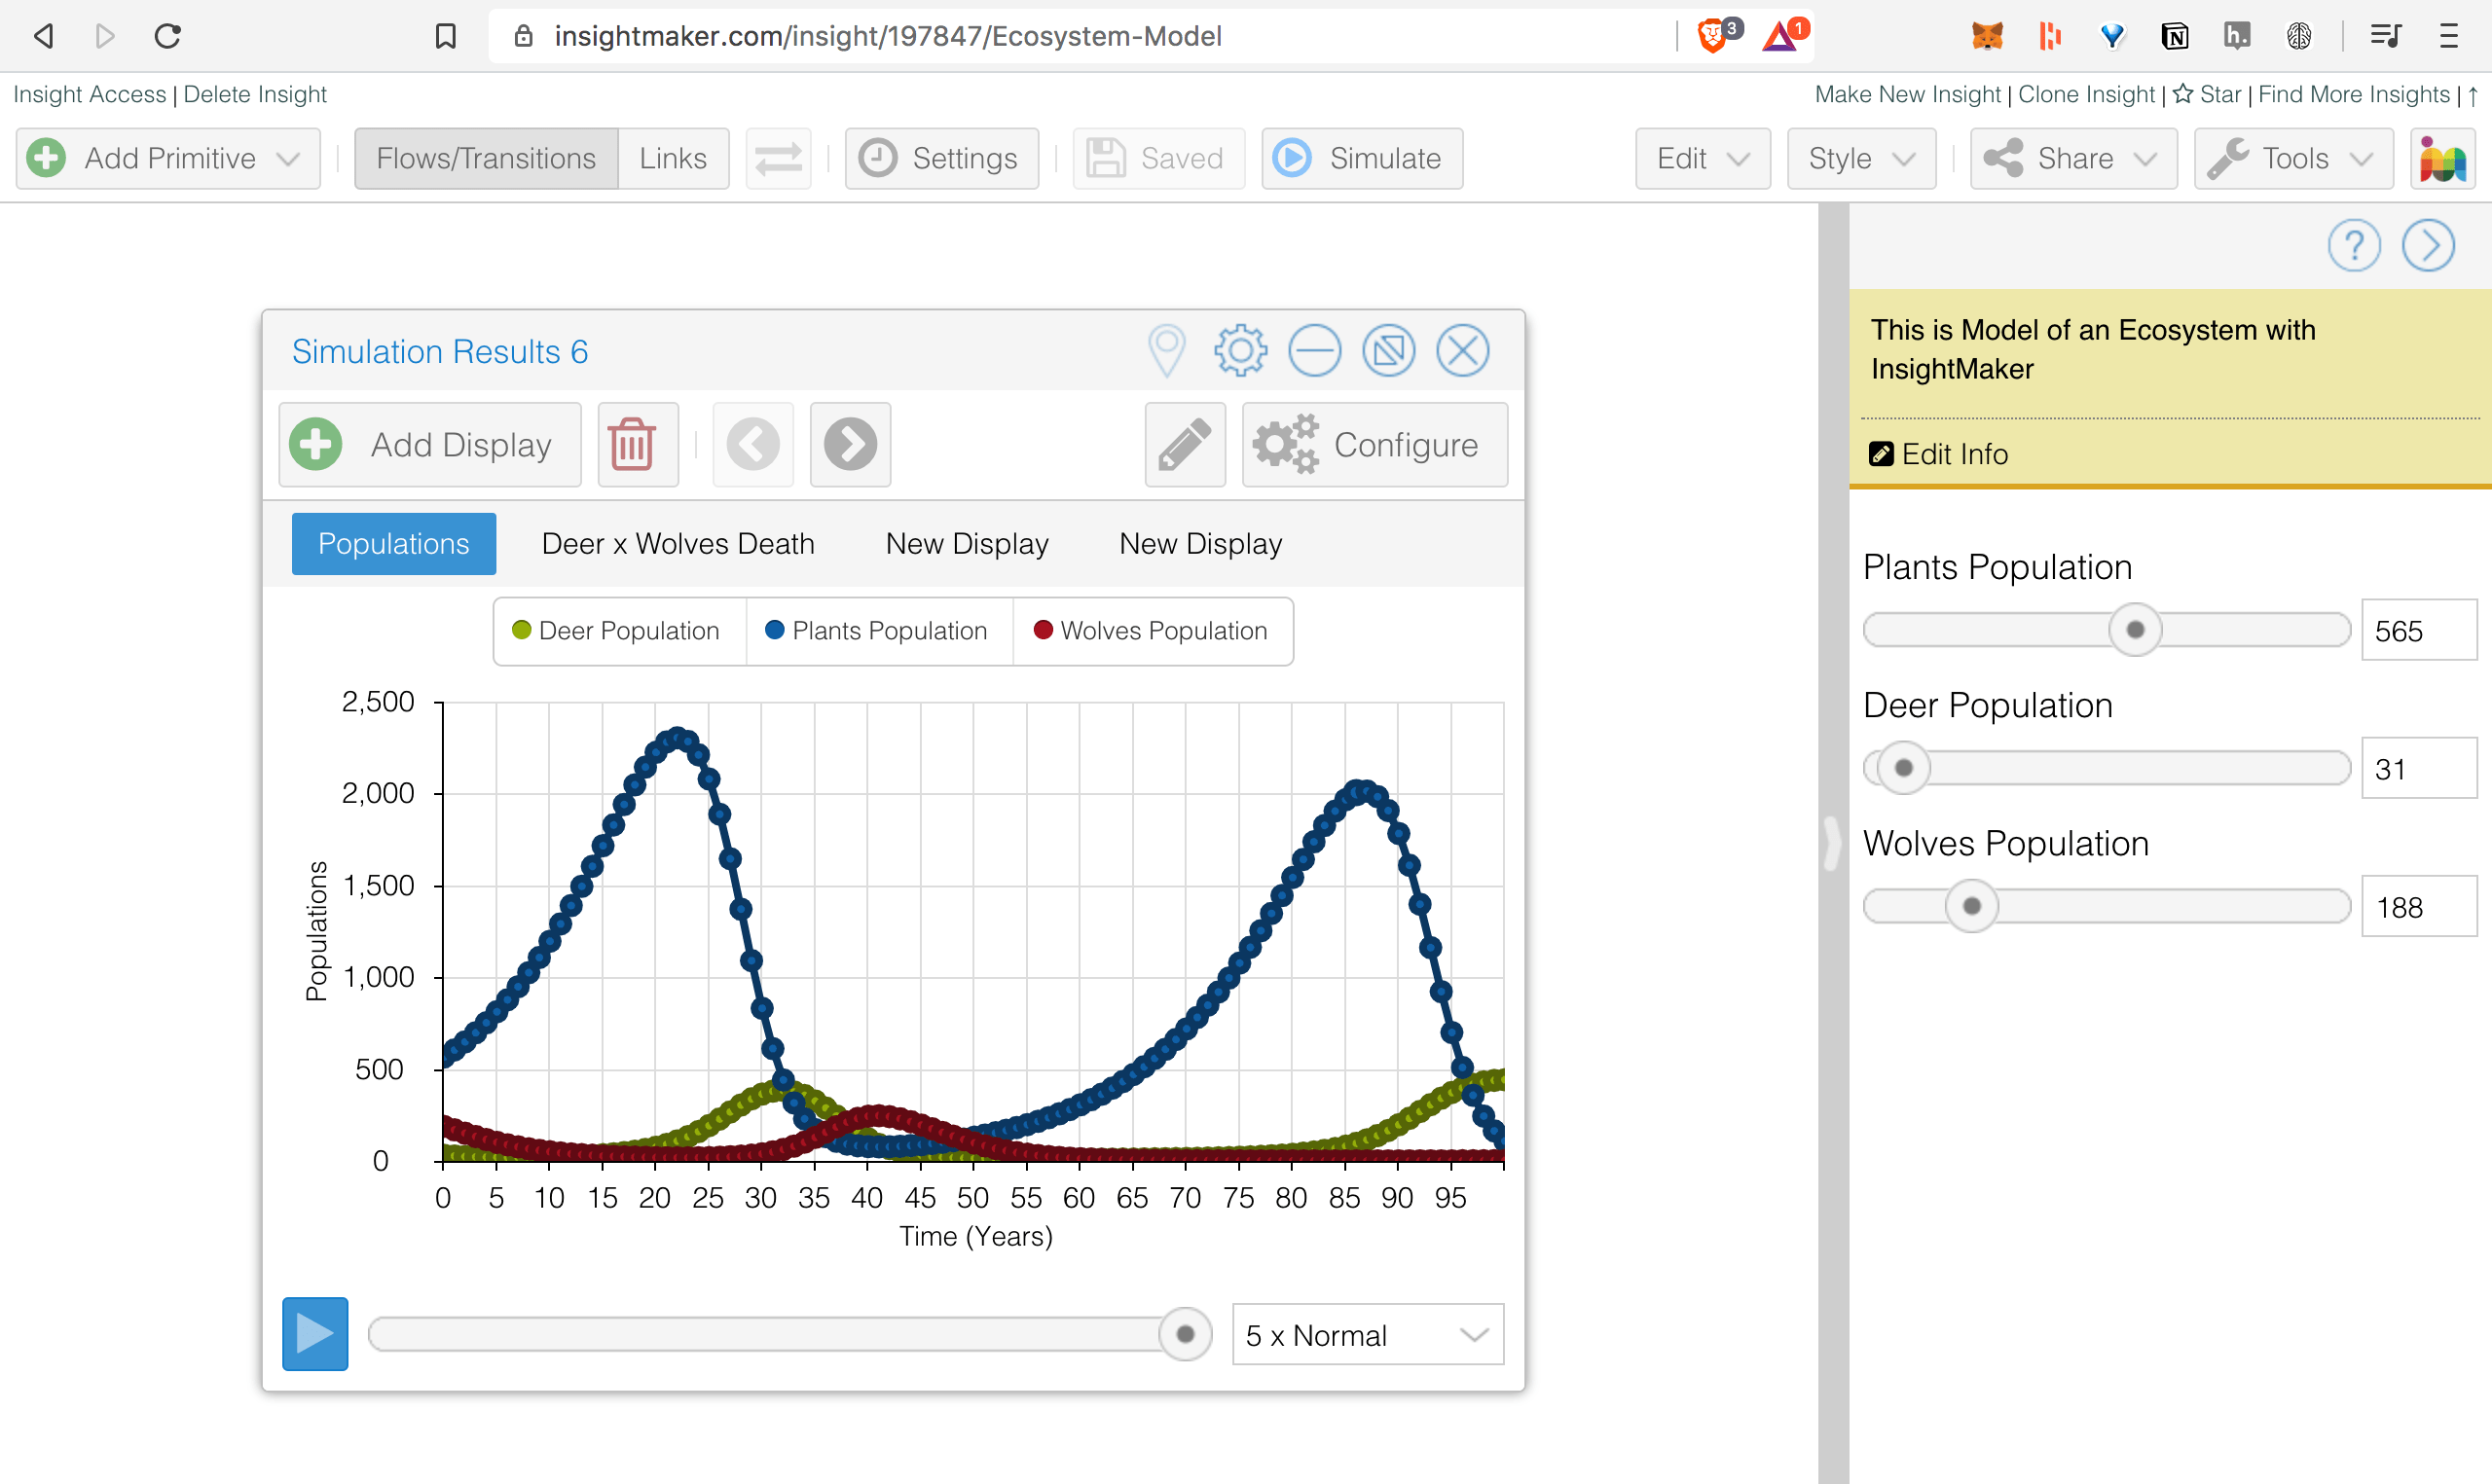Select the Links toggle button

coord(672,159)
